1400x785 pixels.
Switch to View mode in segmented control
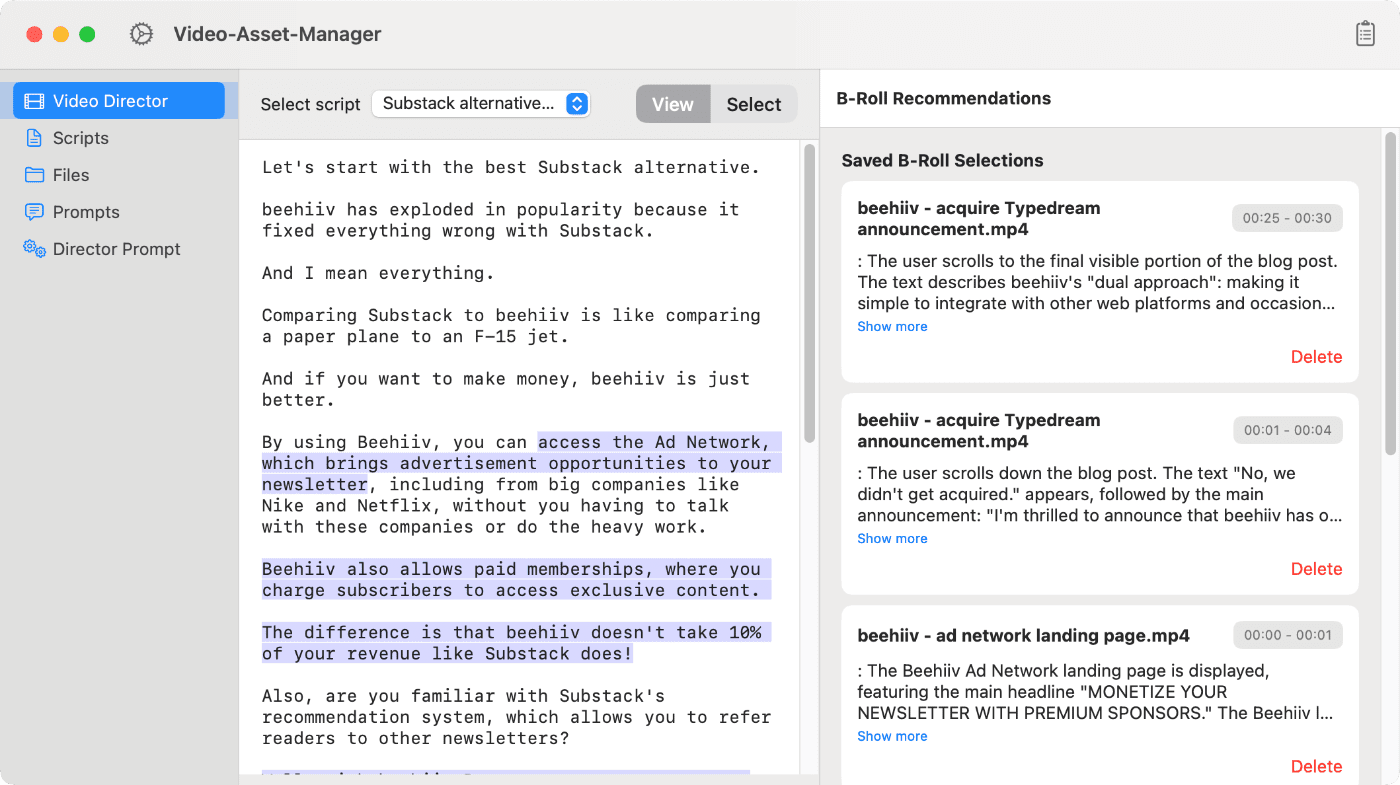coord(672,104)
